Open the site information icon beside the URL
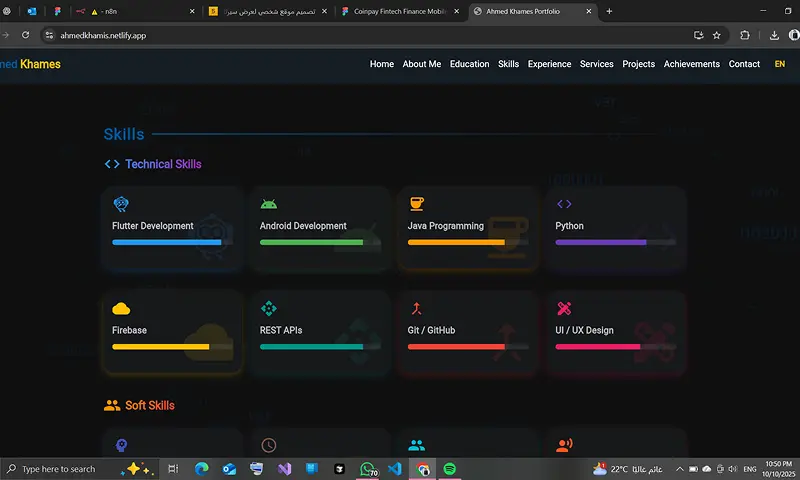The height and width of the screenshot is (480, 800). click(x=49, y=35)
